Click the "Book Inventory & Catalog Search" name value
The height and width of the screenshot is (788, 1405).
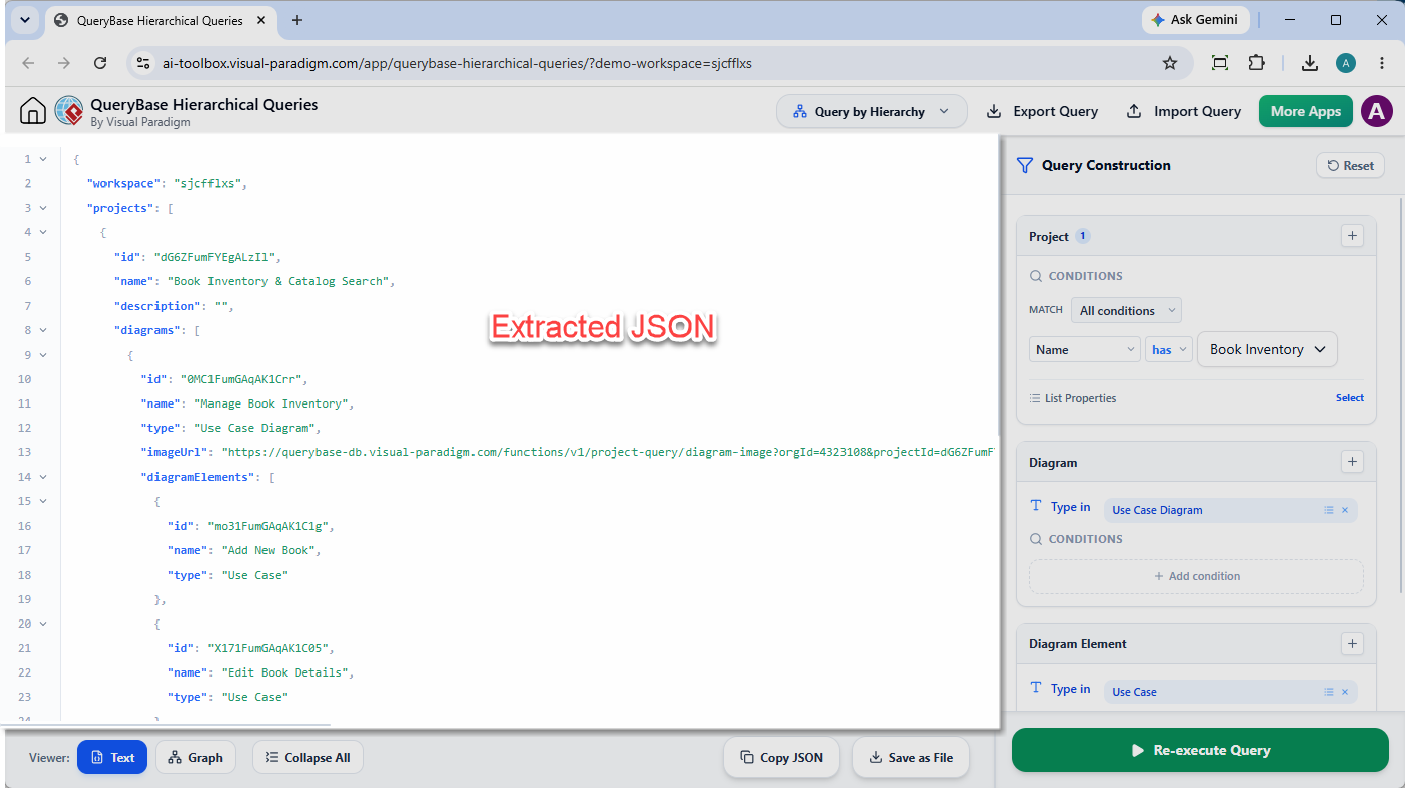coord(278,281)
